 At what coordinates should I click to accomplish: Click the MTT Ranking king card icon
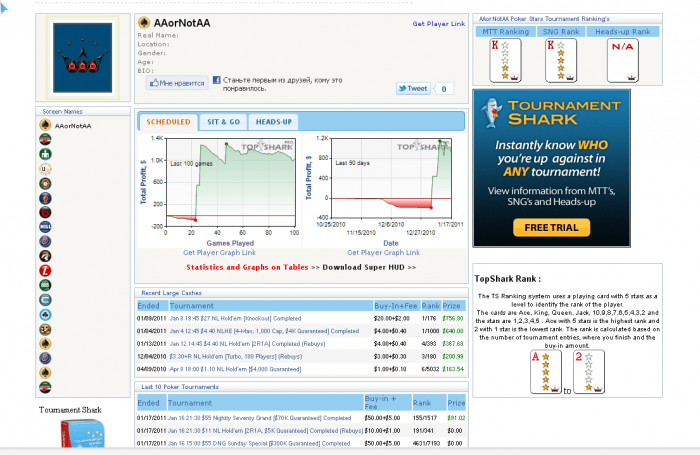pyautogui.click(x=505, y=61)
